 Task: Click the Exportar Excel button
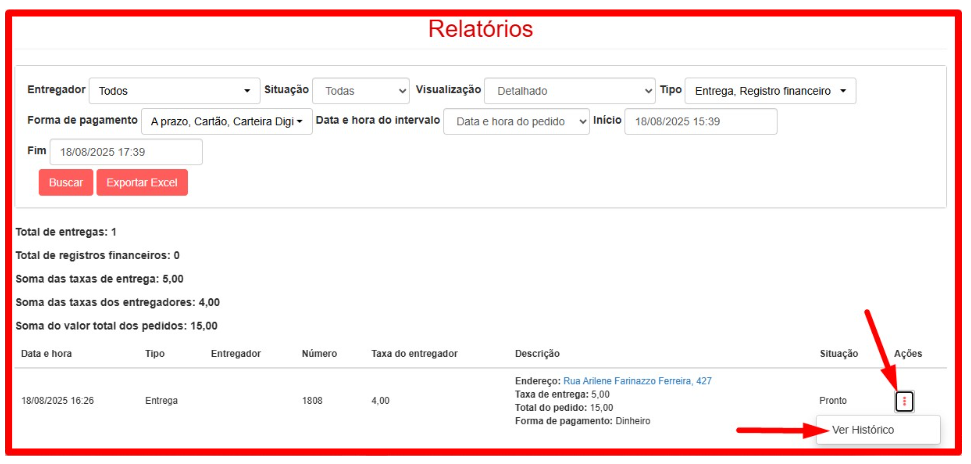pyautogui.click(x=142, y=183)
